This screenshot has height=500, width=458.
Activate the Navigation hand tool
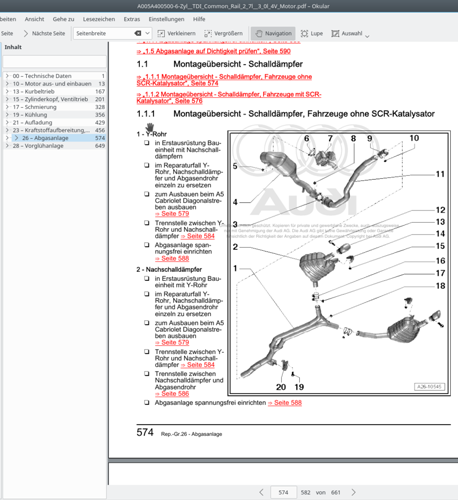(x=273, y=33)
